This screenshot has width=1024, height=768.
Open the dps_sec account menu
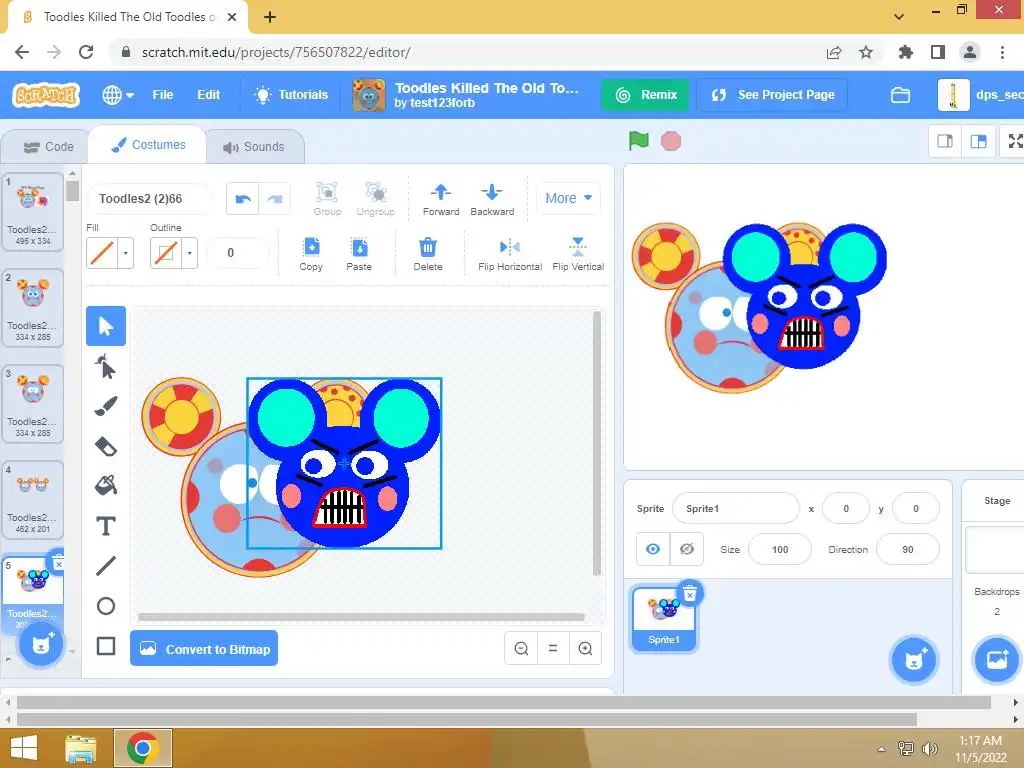point(980,95)
